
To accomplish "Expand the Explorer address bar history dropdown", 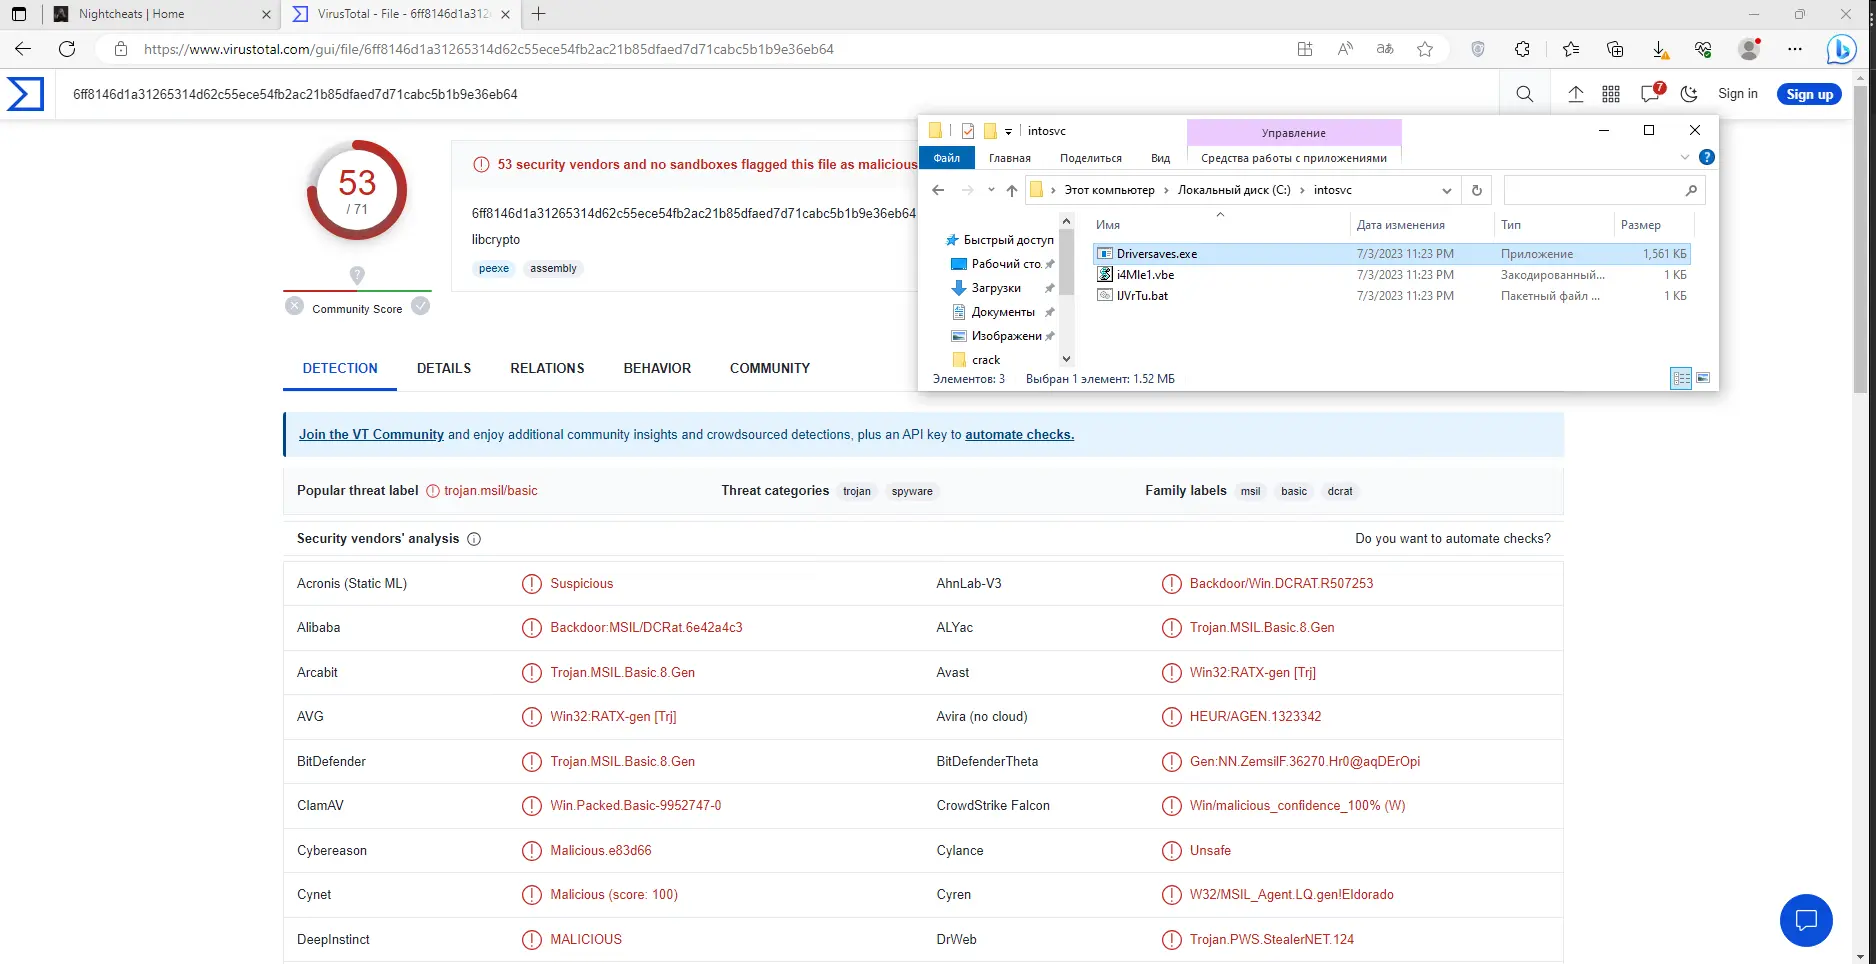I will [1446, 190].
